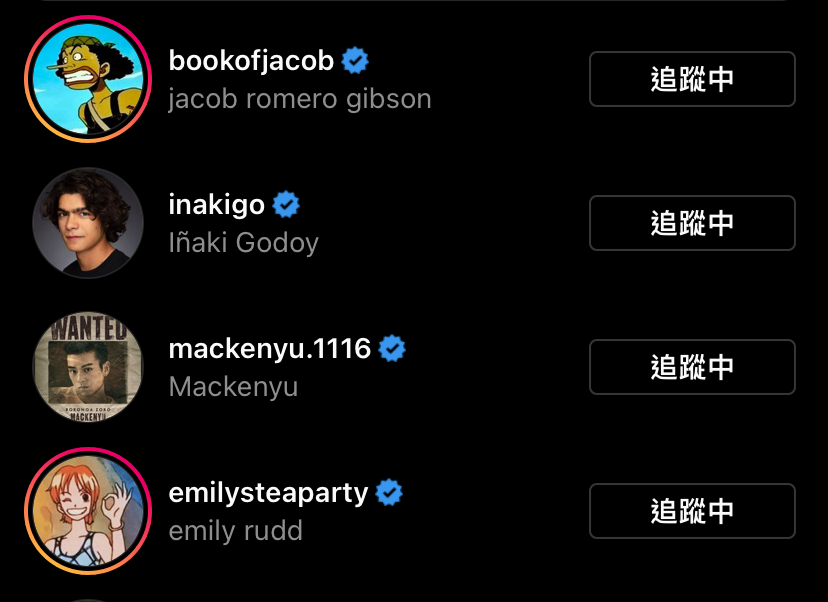Open the bookofjacob username link
Screen dimensions: 828x602
click(x=251, y=61)
